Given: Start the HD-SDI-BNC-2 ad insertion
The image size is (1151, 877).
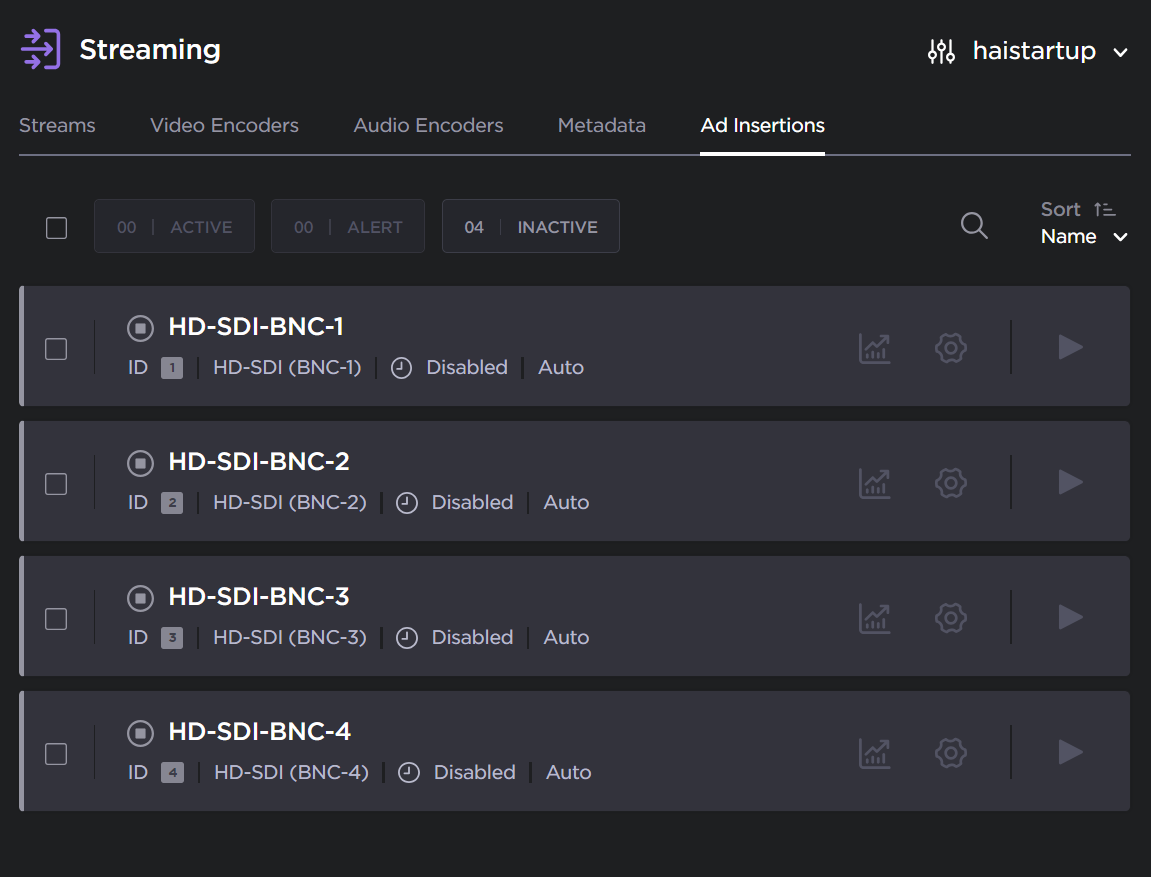Looking at the screenshot, I should click(x=1070, y=482).
